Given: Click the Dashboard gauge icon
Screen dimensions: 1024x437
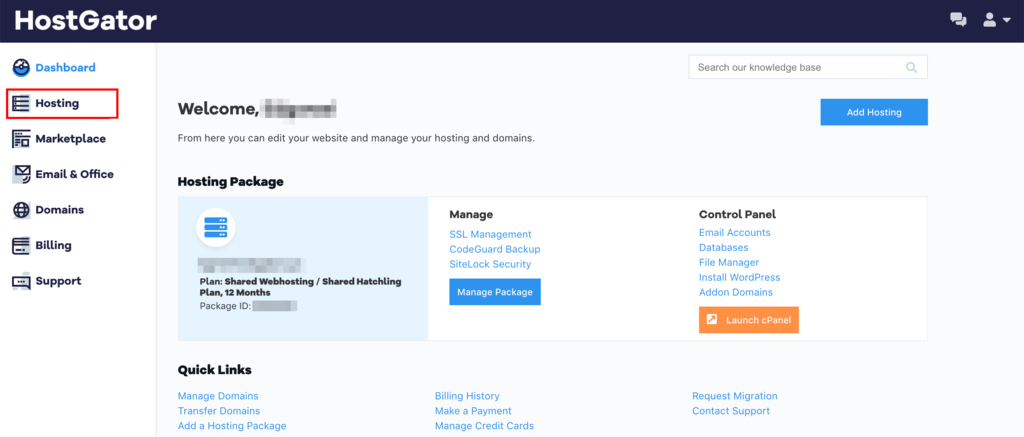Looking at the screenshot, I should pos(22,67).
